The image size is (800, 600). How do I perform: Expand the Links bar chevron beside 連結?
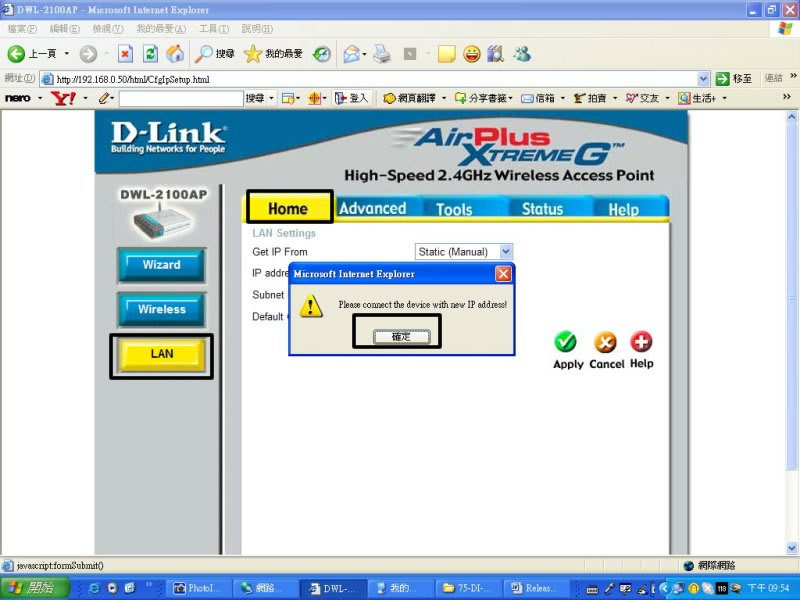click(793, 77)
